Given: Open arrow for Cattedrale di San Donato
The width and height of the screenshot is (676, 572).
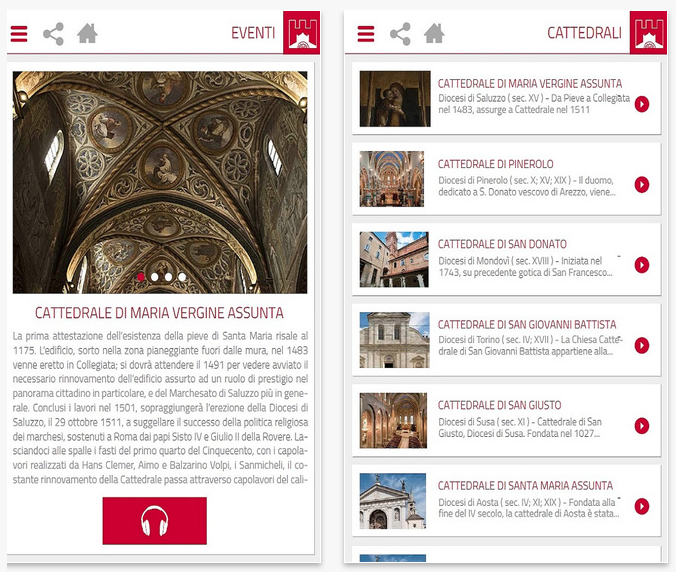Looking at the screenshot, I should click(x=642, y=265).
